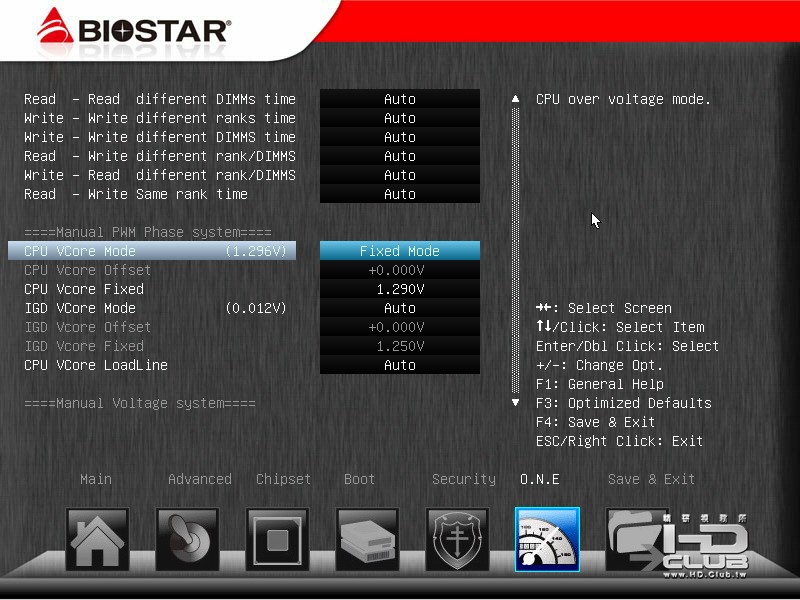
Task: Open the Boot drive icon
Action: pos(367,539)
